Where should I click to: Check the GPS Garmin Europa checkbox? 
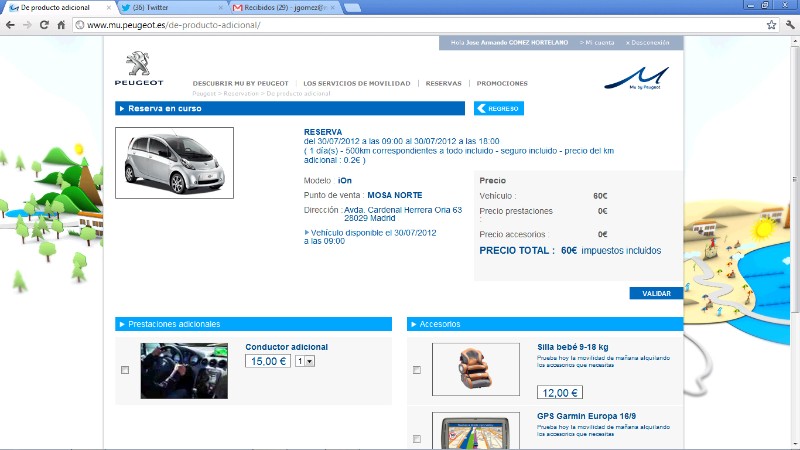(417, 439)
